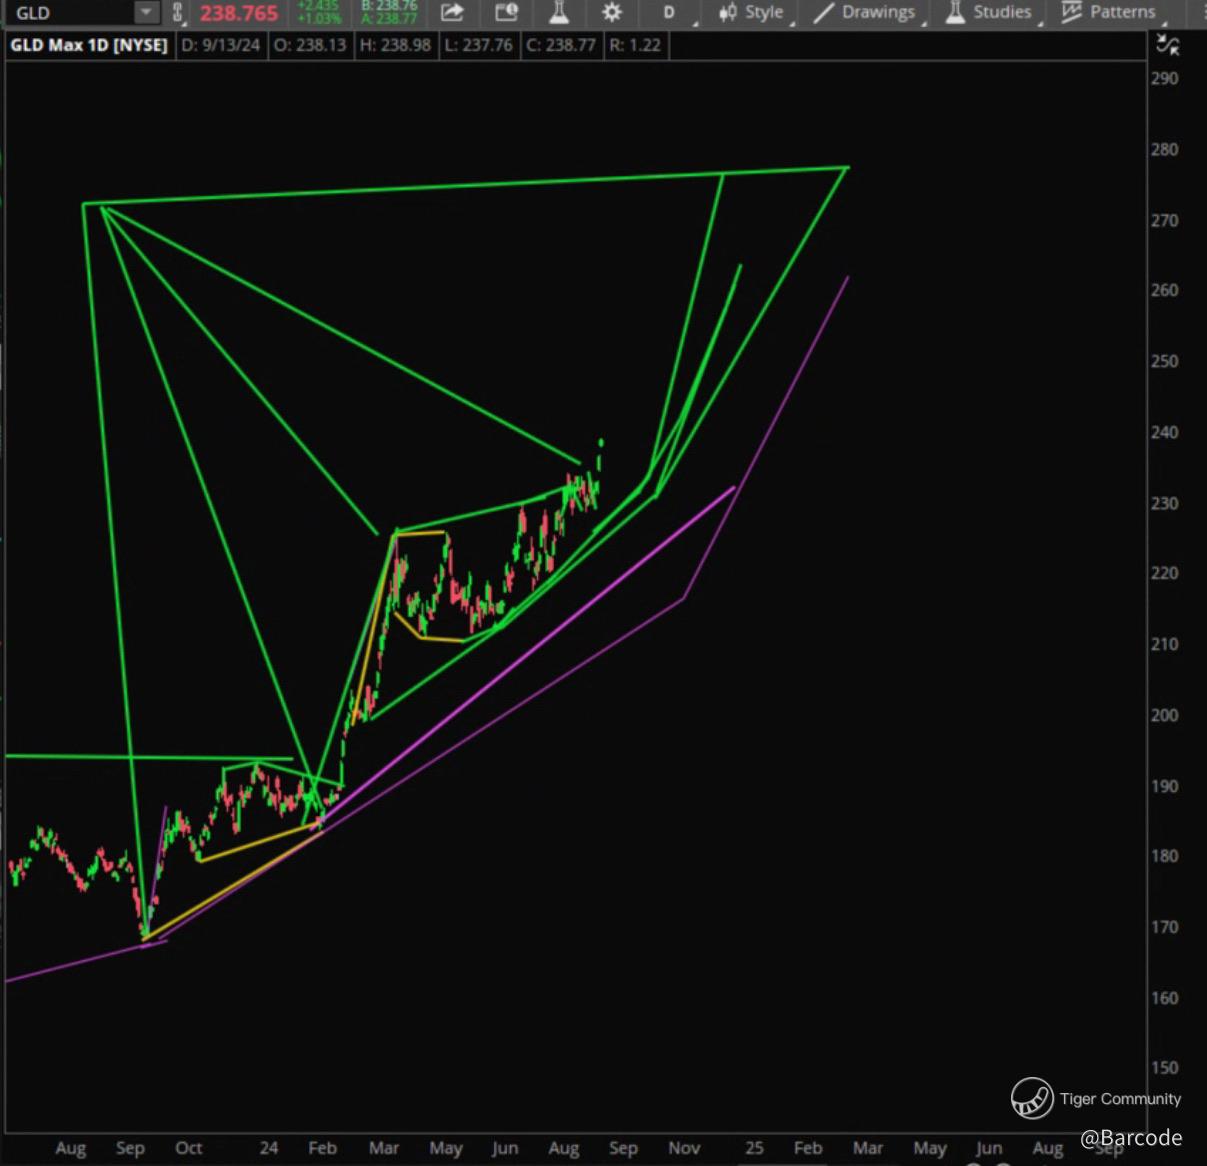Click the candlestick icon beside Style
The height and width of the screenshot is (1166, 1207).
728,12
